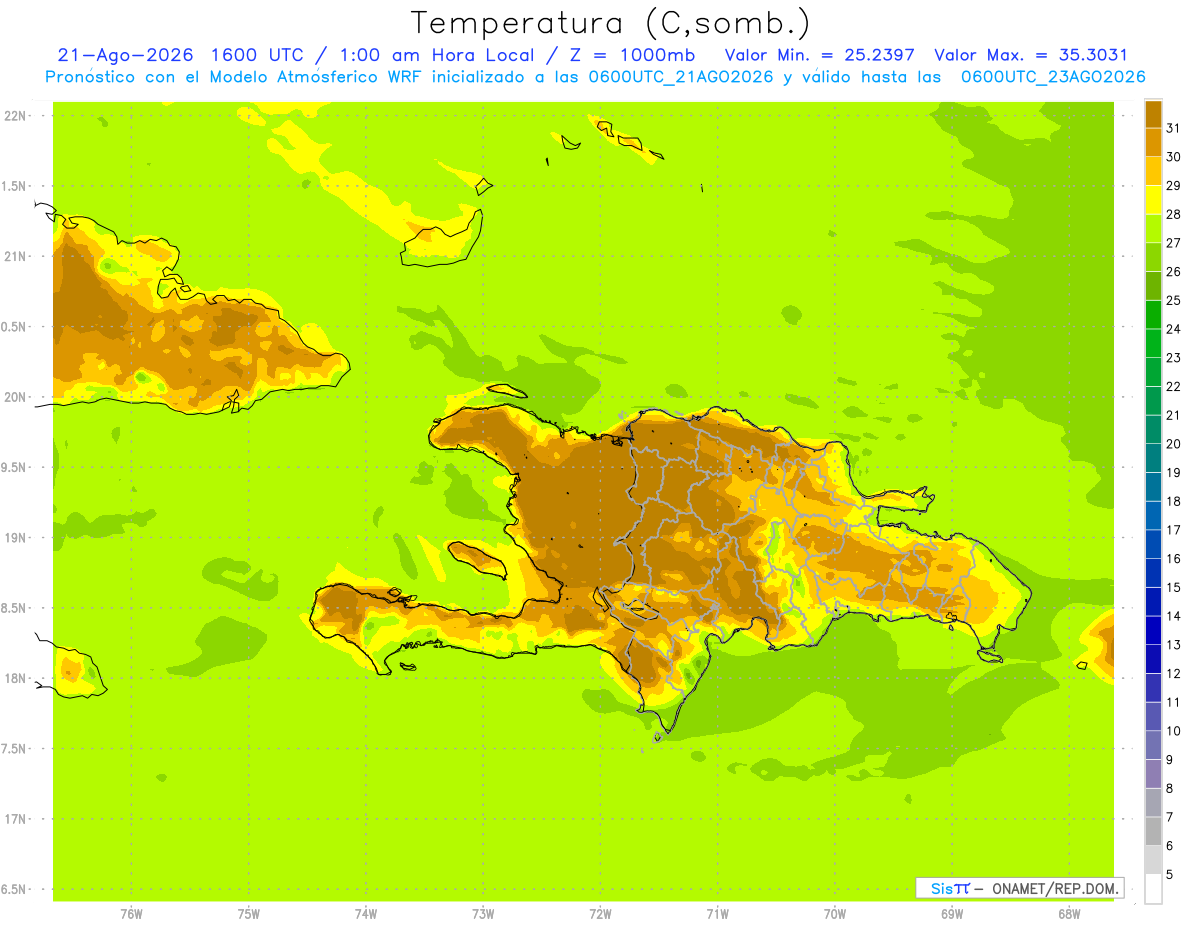Click the legend value "20"
This screenshot has height=927, width=1200.
1174,444
